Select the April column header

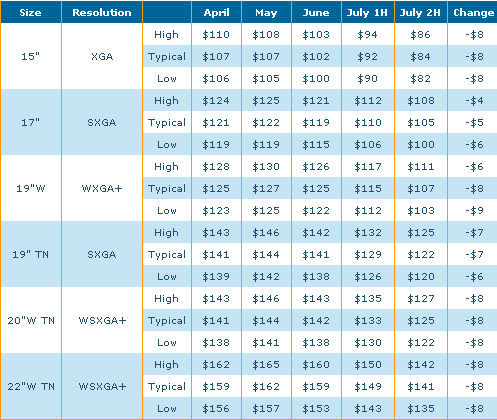pyautogui.click(x=216, y=12)
